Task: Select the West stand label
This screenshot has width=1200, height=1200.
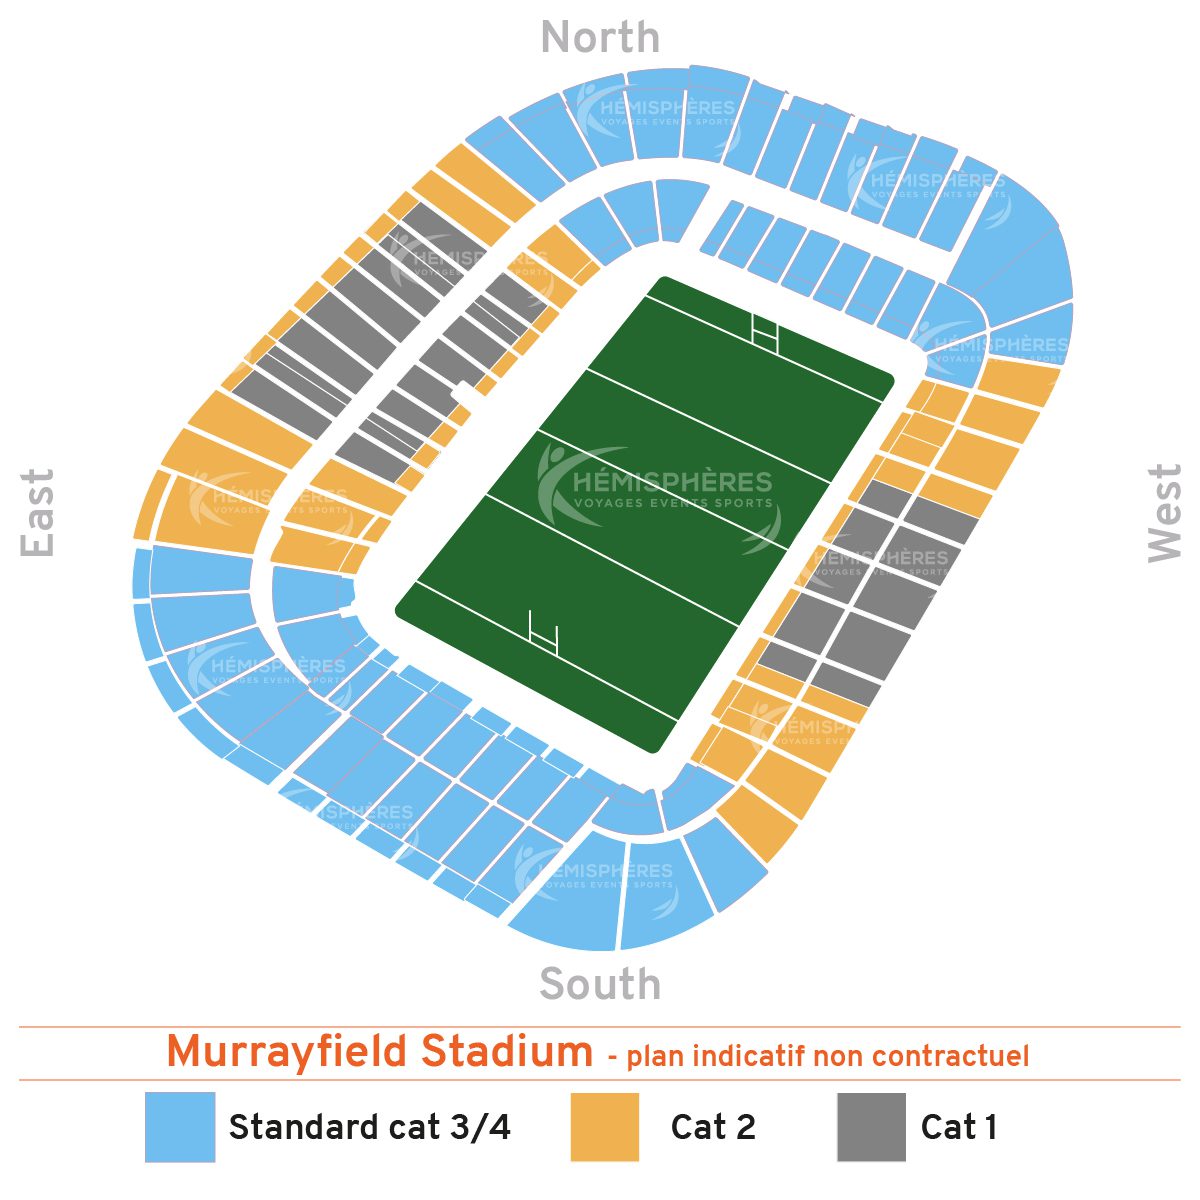Action: (1164, 512)
